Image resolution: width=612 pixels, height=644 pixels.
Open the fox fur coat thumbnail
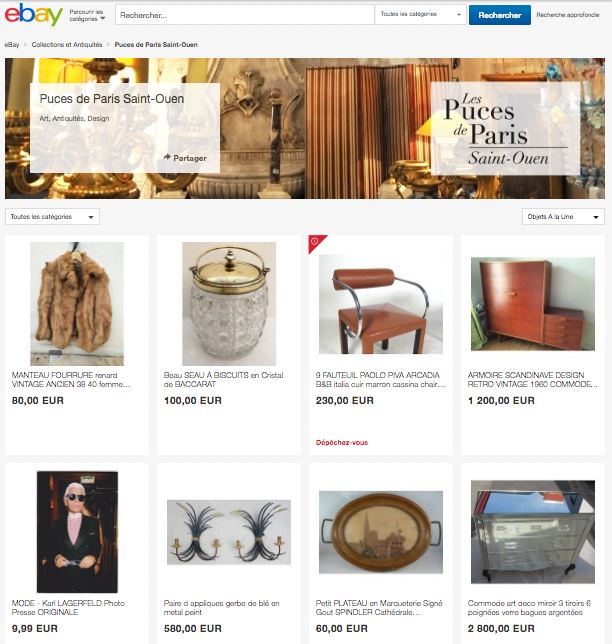77,304
